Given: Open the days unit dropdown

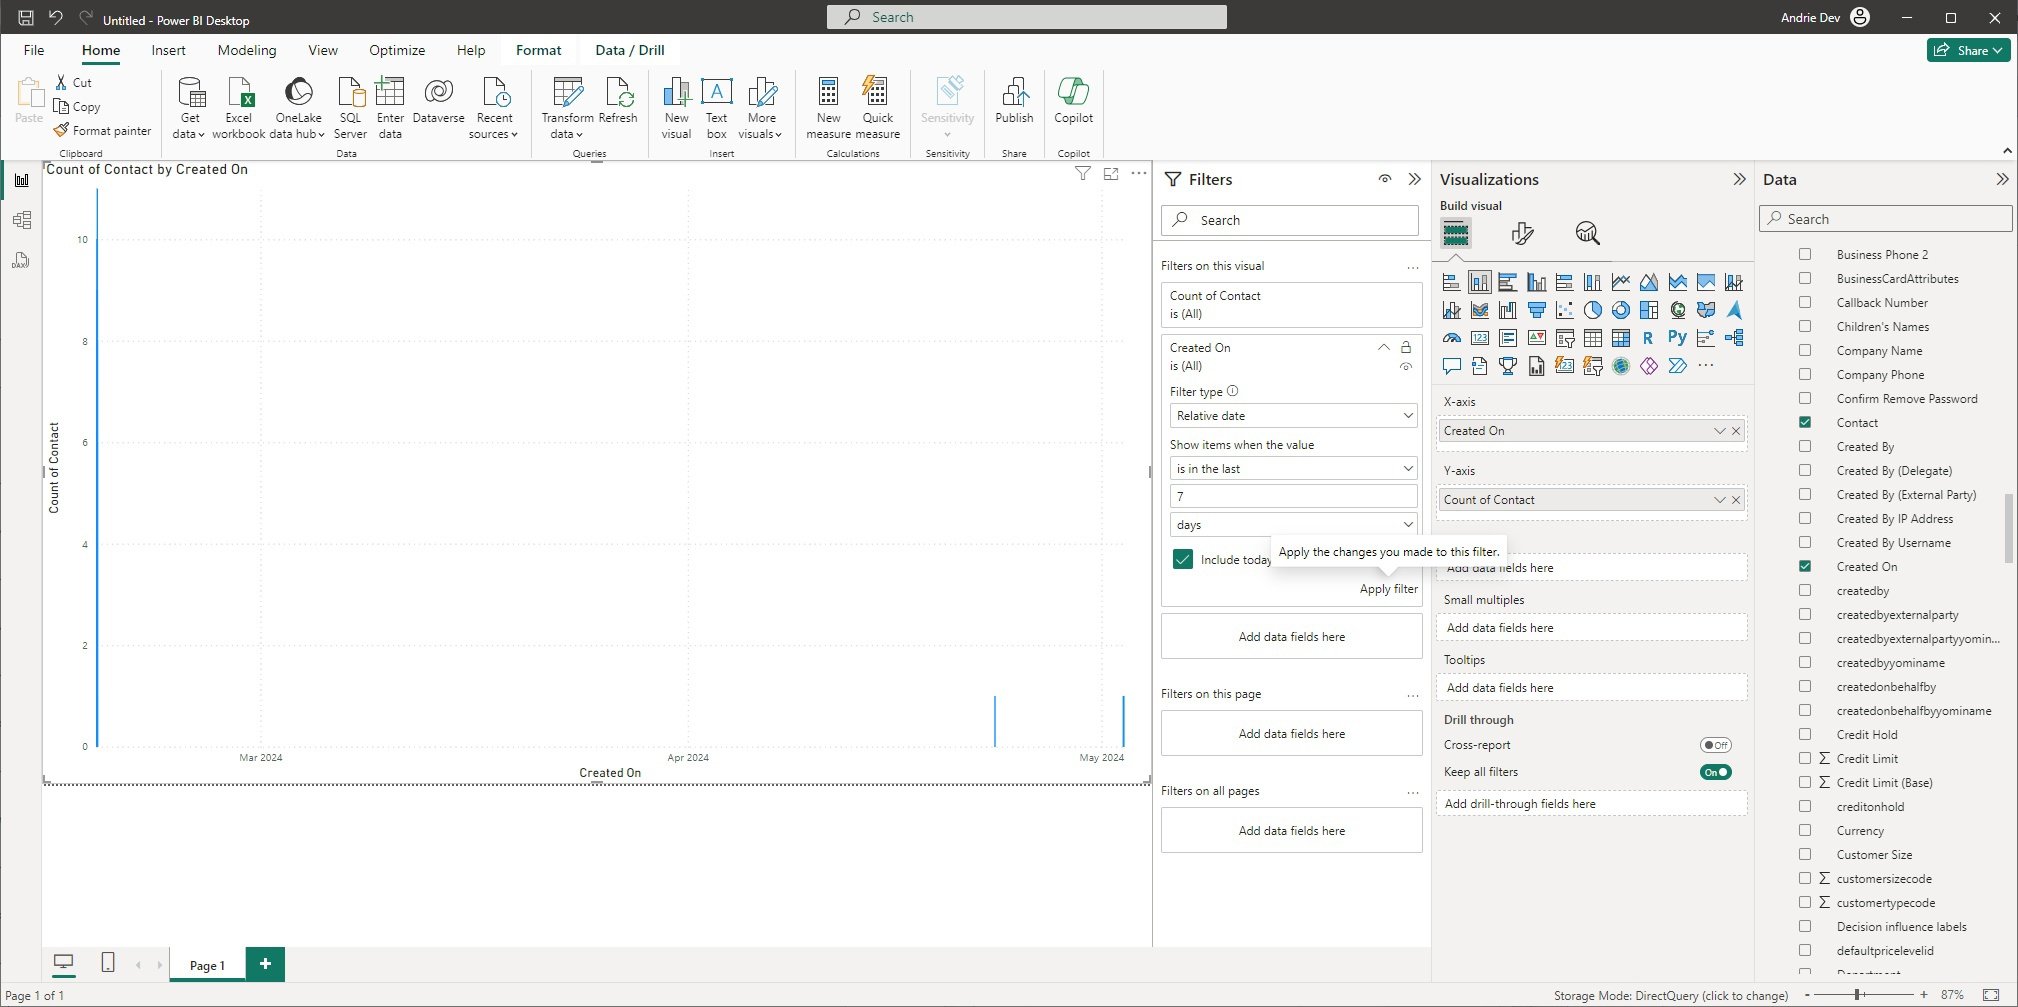Looking at the screenshot, I should (1293, 525).
